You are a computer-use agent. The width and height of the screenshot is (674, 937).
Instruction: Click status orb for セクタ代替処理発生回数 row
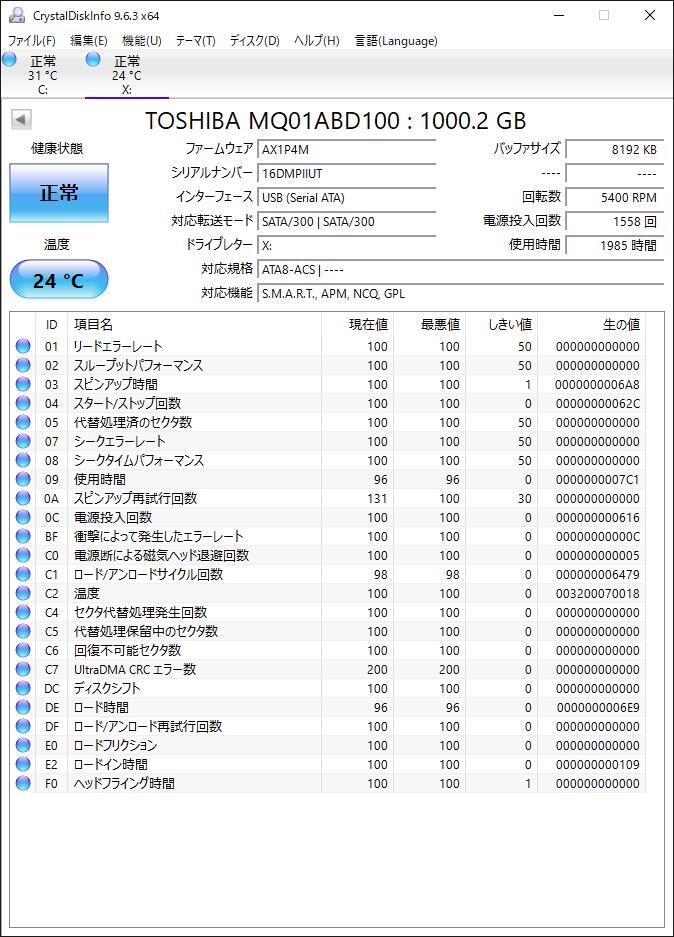point(23,612)
